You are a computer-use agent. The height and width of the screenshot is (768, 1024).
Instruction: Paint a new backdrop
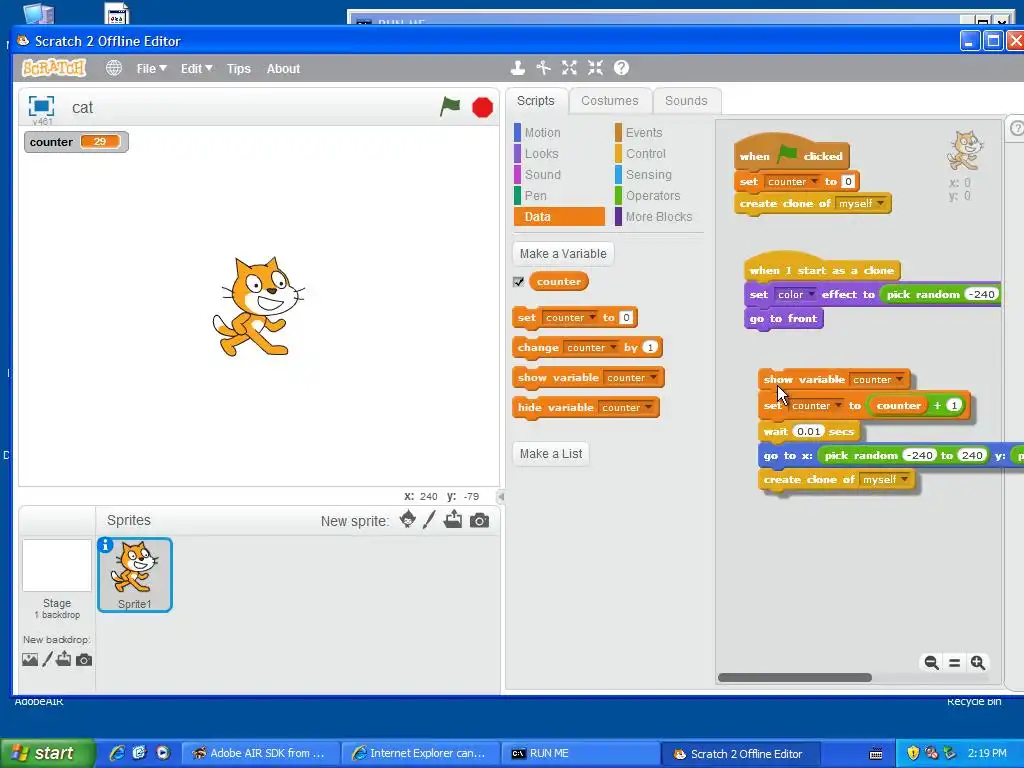click(x=48, y=660)
